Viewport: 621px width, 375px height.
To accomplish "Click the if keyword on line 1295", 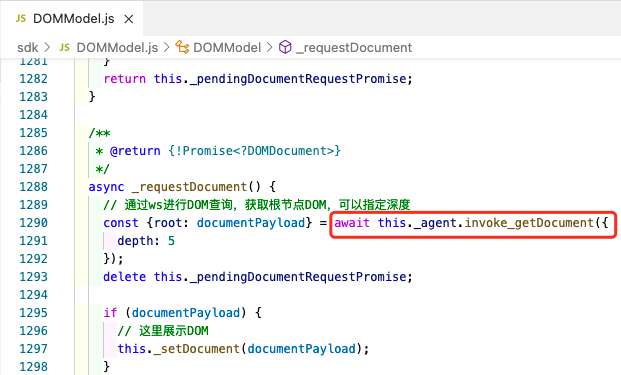I will coord(110,313).
